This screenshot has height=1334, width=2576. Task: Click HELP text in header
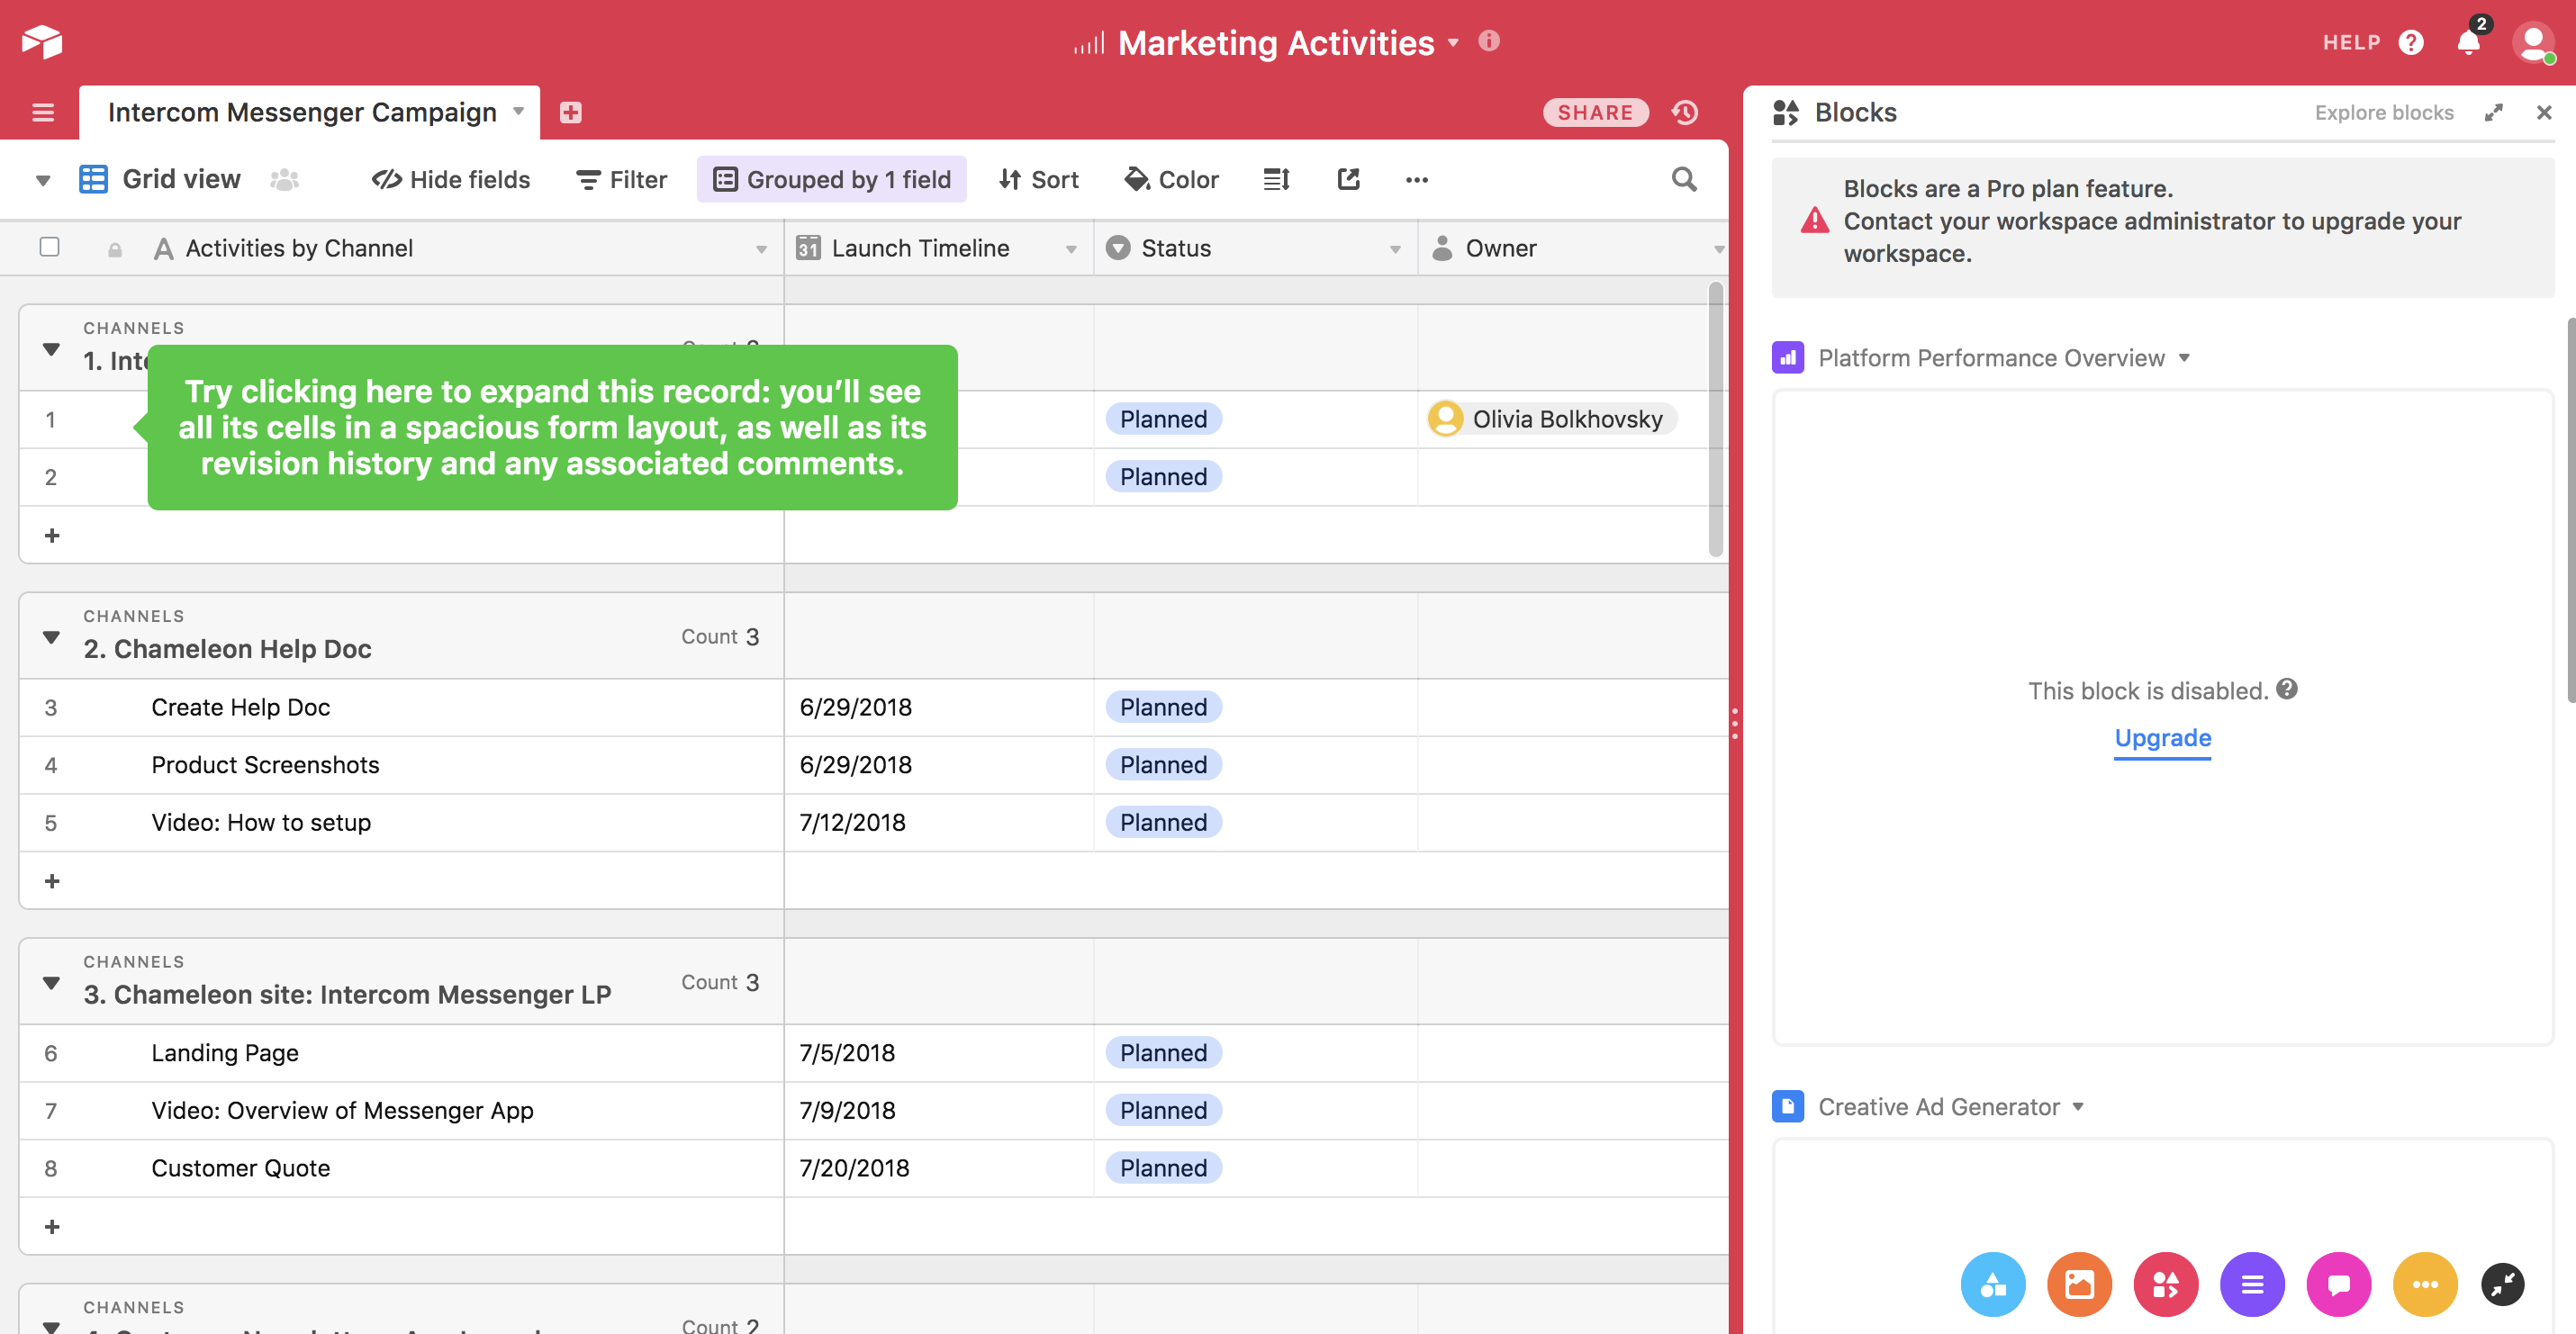[2351, 42]
